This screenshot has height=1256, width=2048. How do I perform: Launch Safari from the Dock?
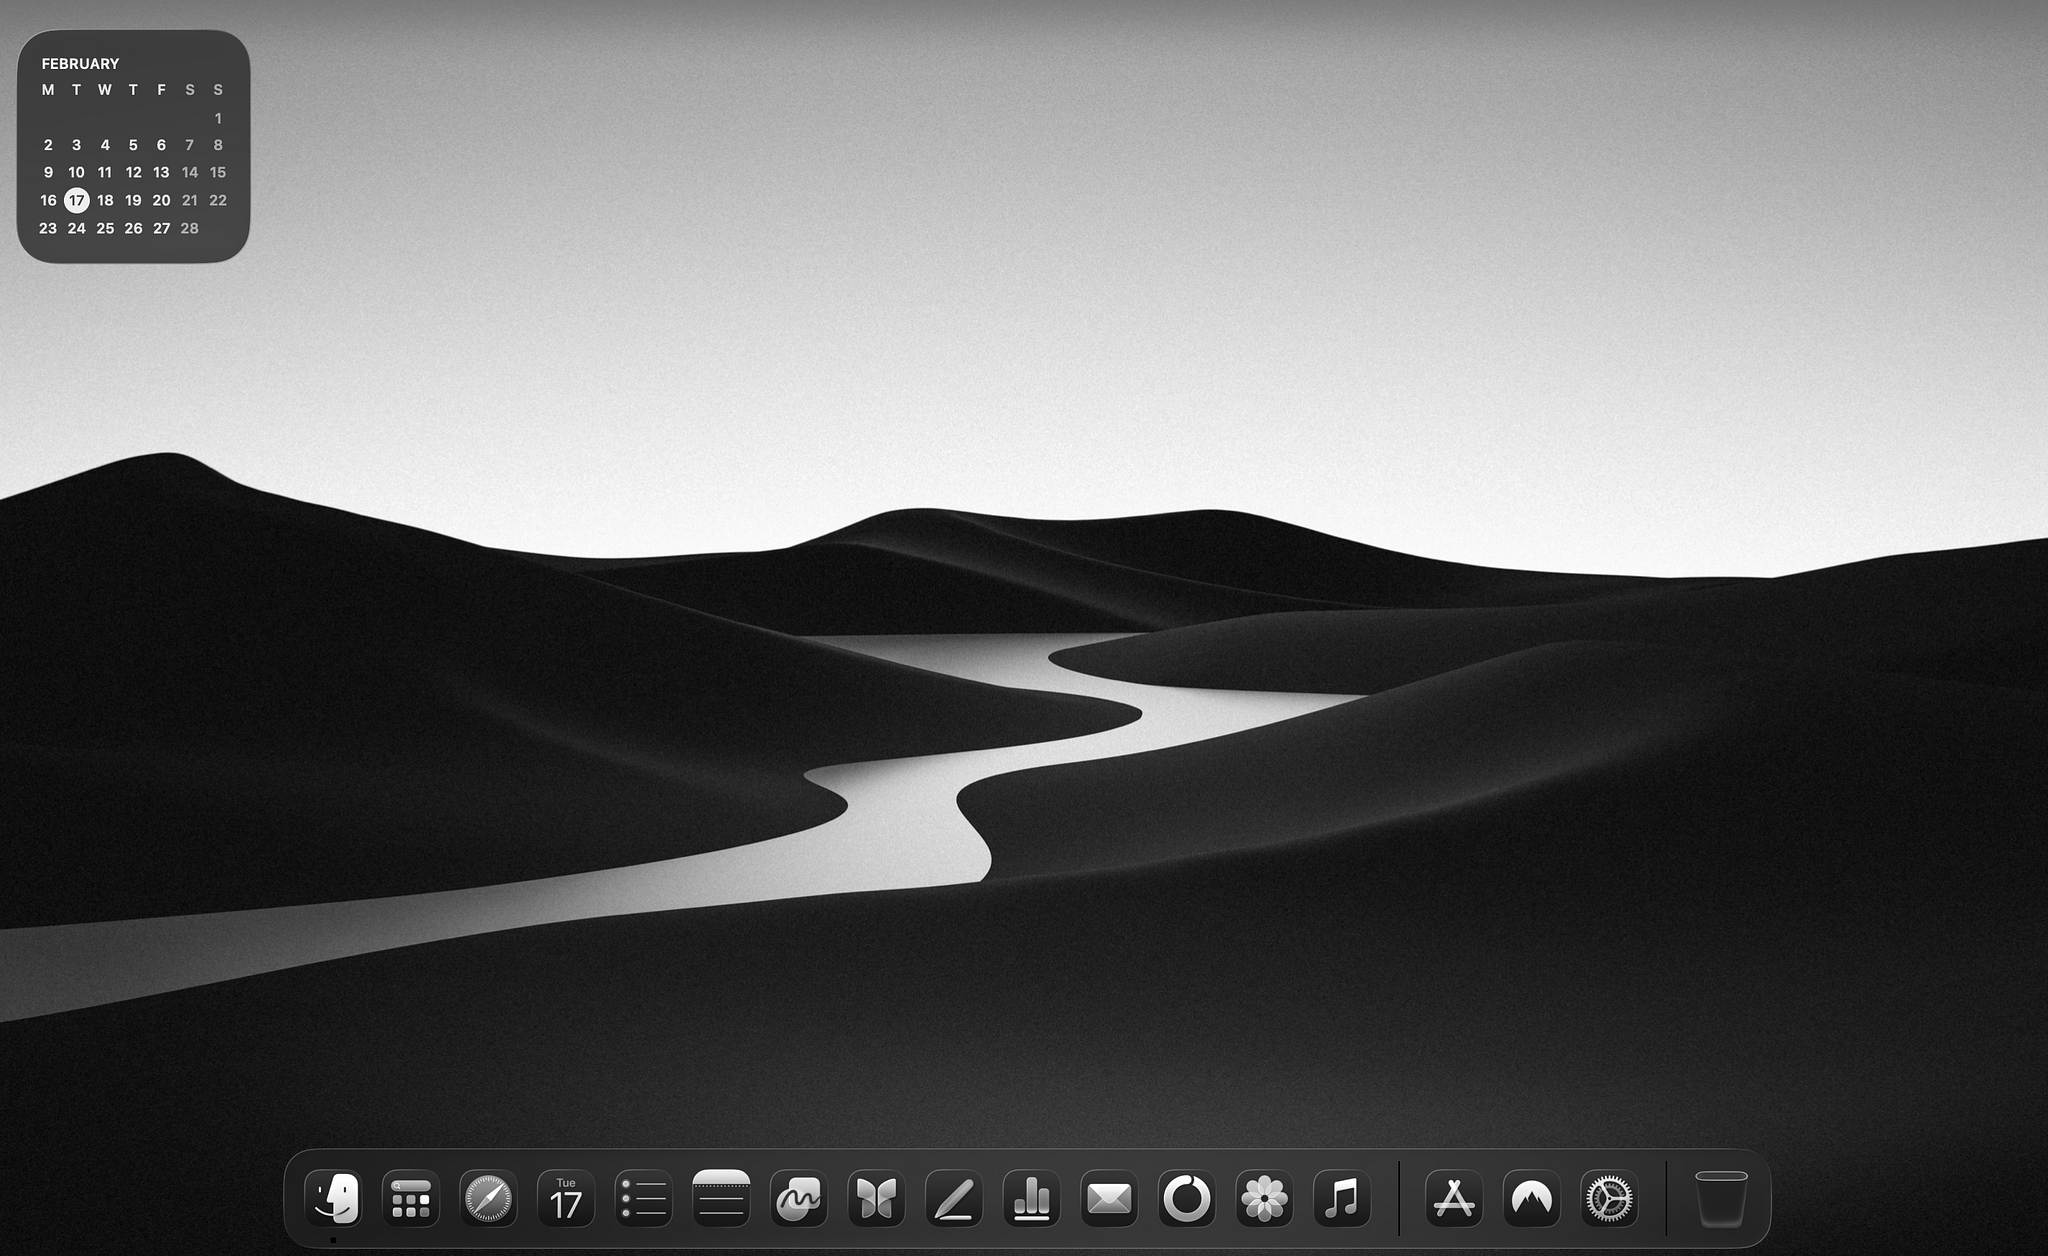(x=488, y=1197)
